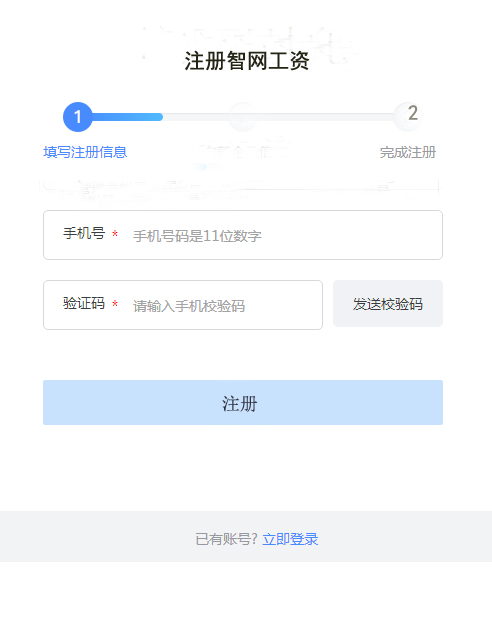Click the 已有账号? text

(x=227, y=539)
